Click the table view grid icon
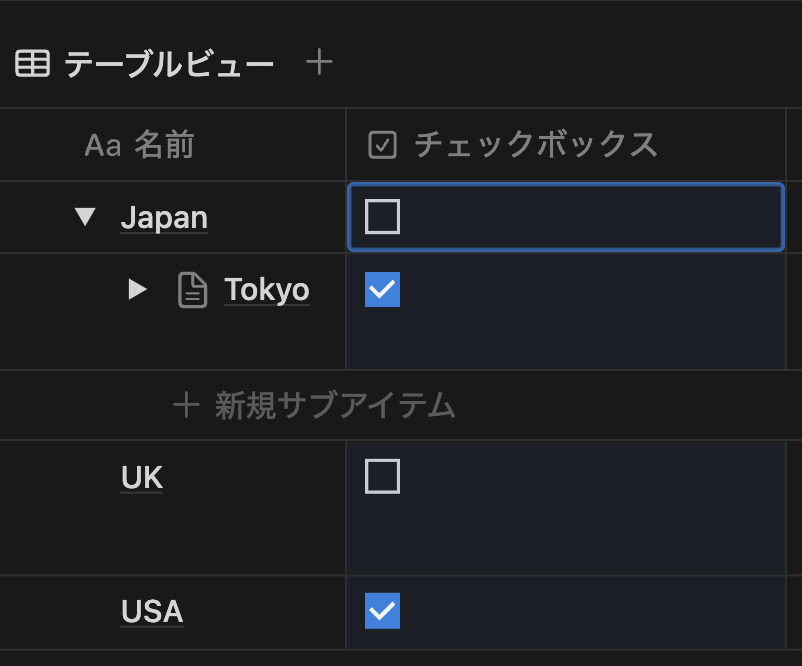The image size is (802, 666). (x=32, y=64)
